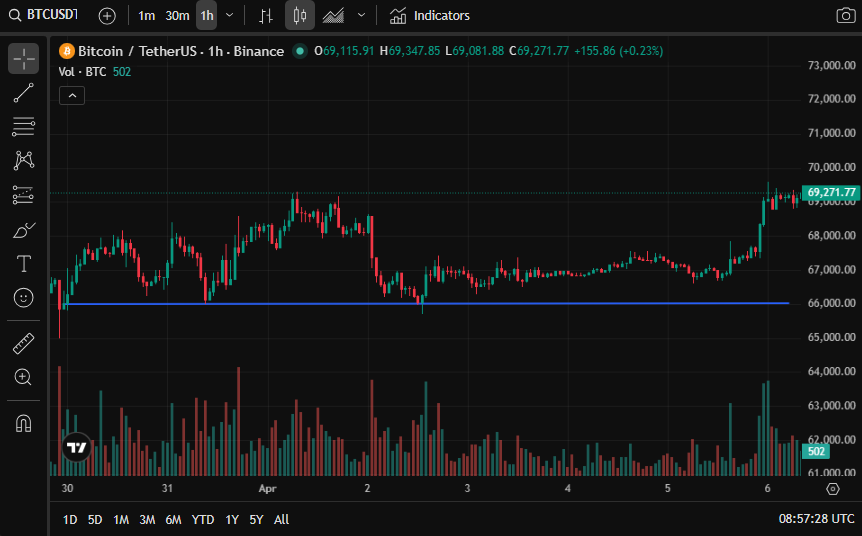The width and height of the screenshot is (862, 536).
Task: Click the 70,000.00 price axis label
Action: pos(831,167)
